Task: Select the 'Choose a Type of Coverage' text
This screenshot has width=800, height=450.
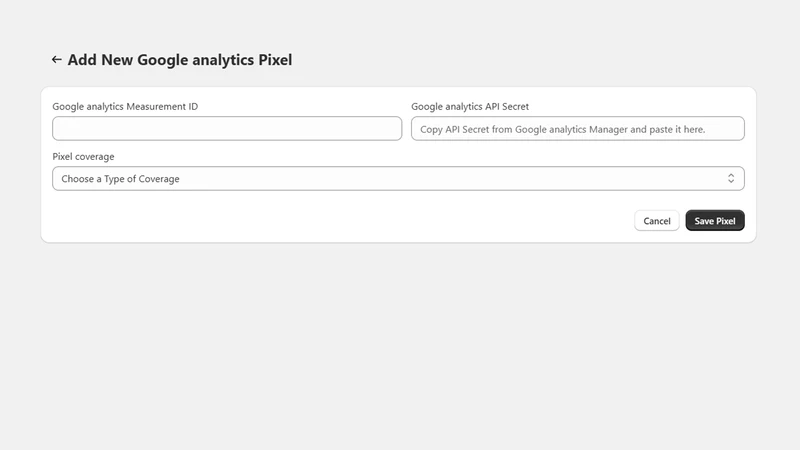Action: (120, 179)
